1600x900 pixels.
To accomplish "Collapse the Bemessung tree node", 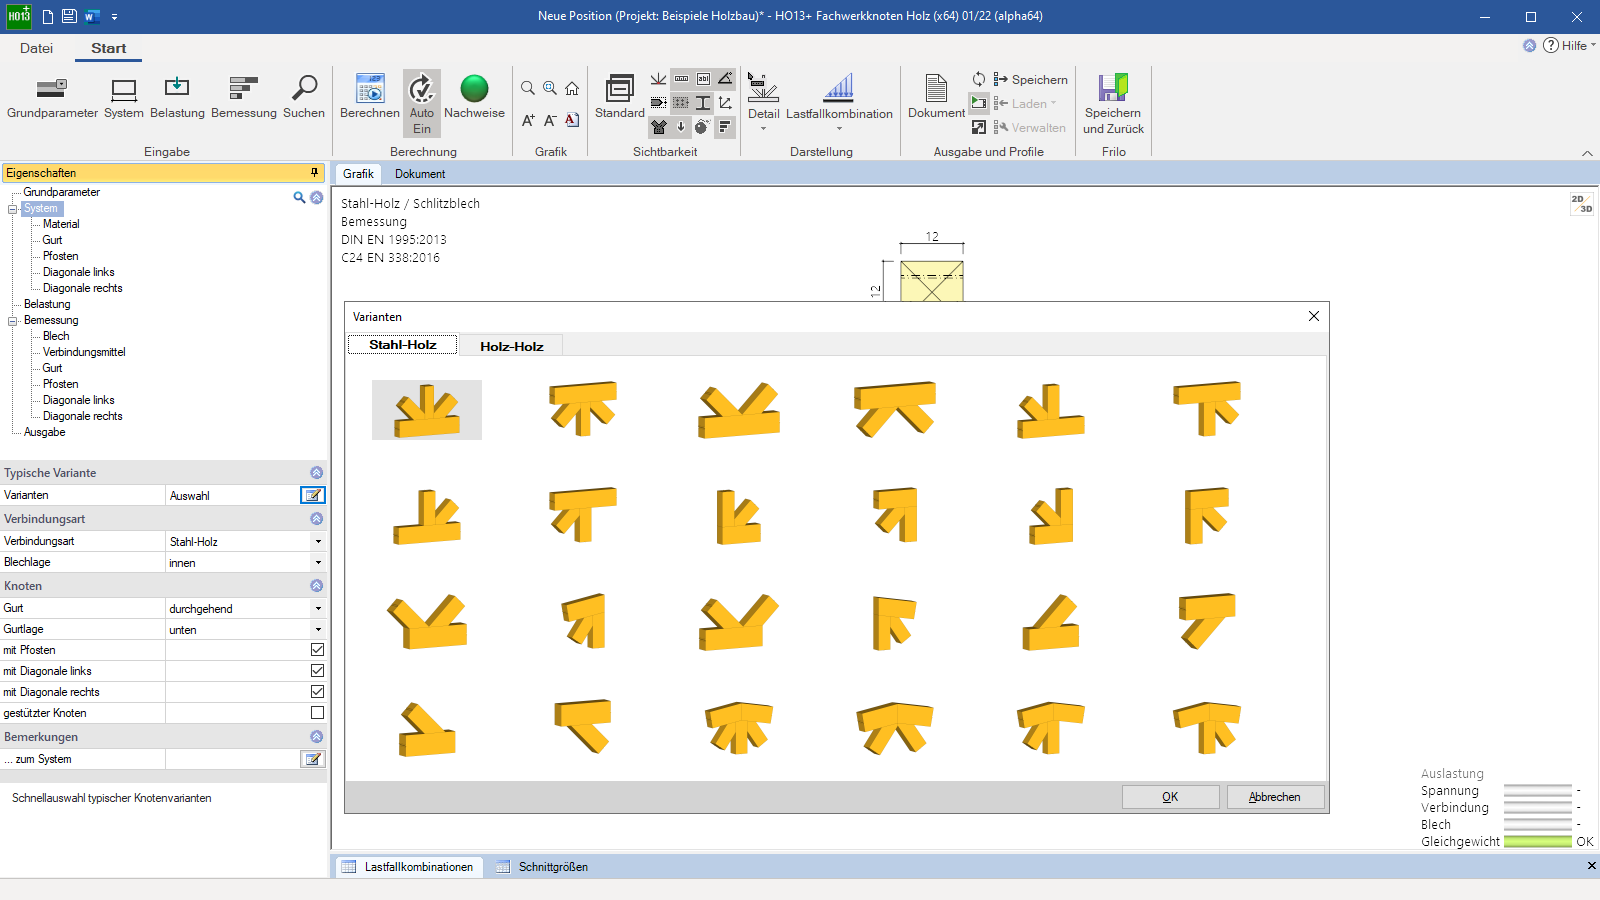I will coord(13,321).
